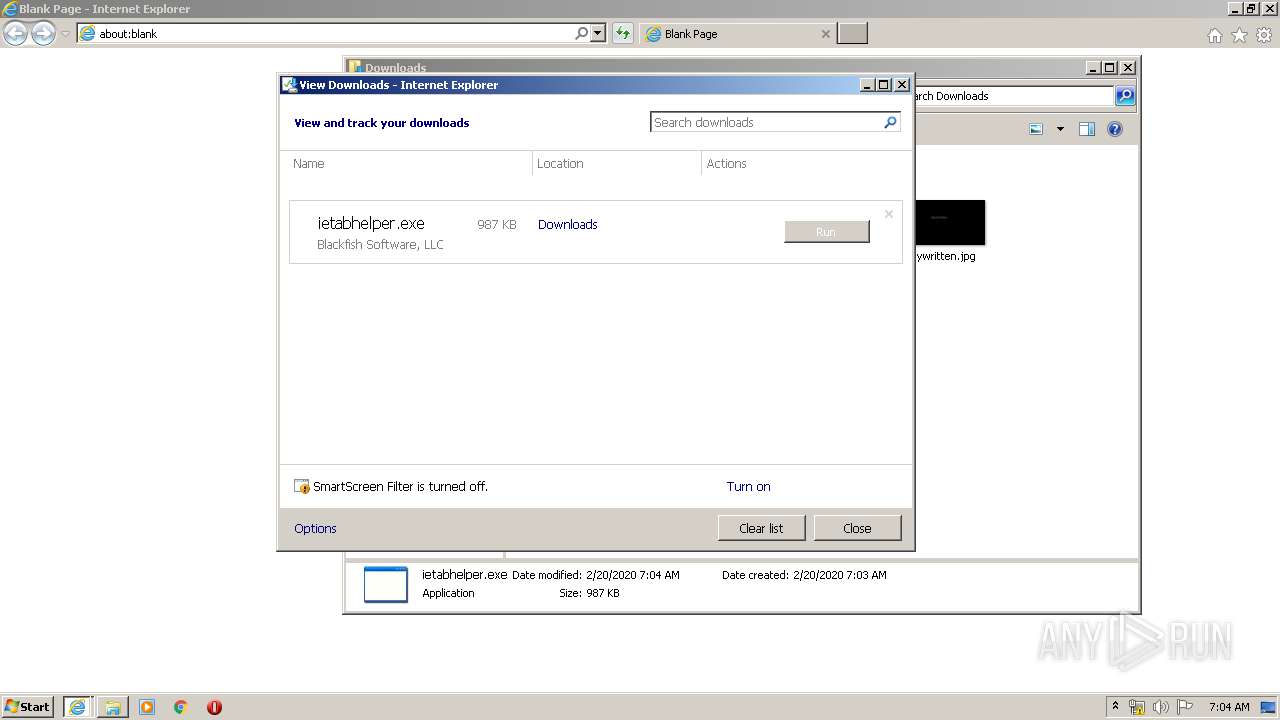Click the Explorer search magnifier button

click(1125, 96)
